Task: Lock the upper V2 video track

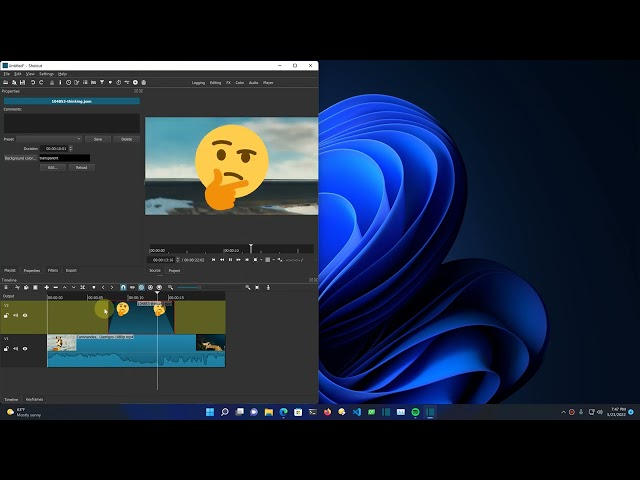Action: tap(6, 316)
